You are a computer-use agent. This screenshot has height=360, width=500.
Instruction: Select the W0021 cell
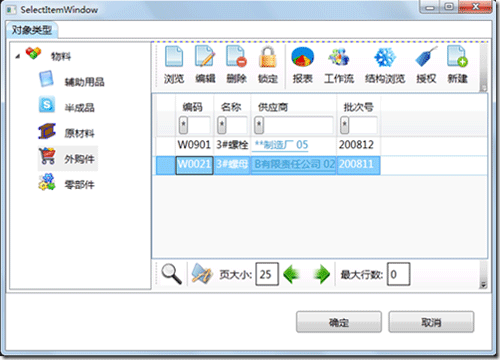pyautogui.click(x=194, y=164)
